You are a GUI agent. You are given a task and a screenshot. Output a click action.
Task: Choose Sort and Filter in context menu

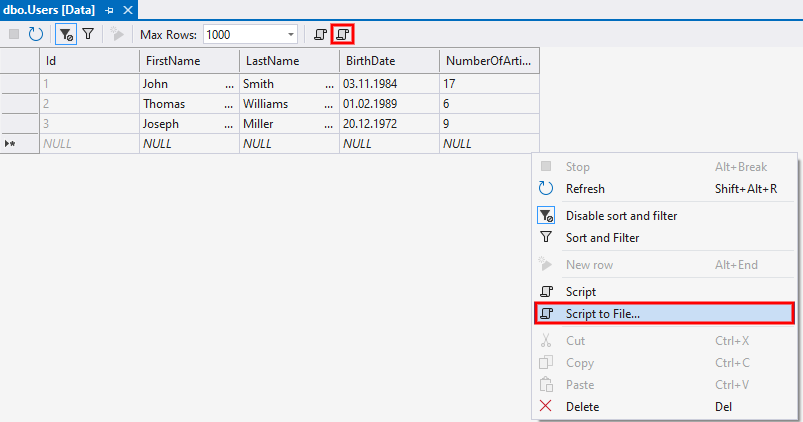pos(664,238)
